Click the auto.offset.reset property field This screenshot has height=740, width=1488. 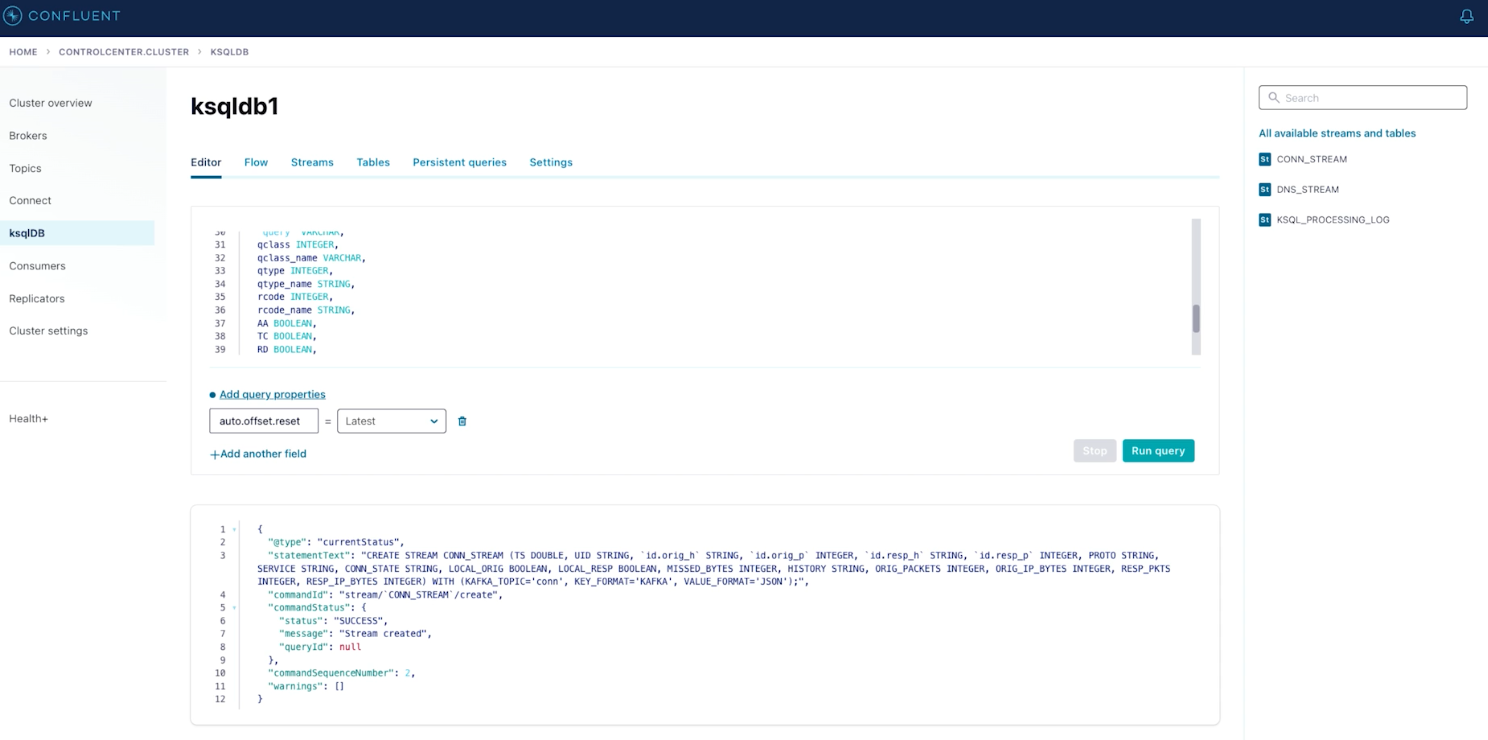pos(264,421)
